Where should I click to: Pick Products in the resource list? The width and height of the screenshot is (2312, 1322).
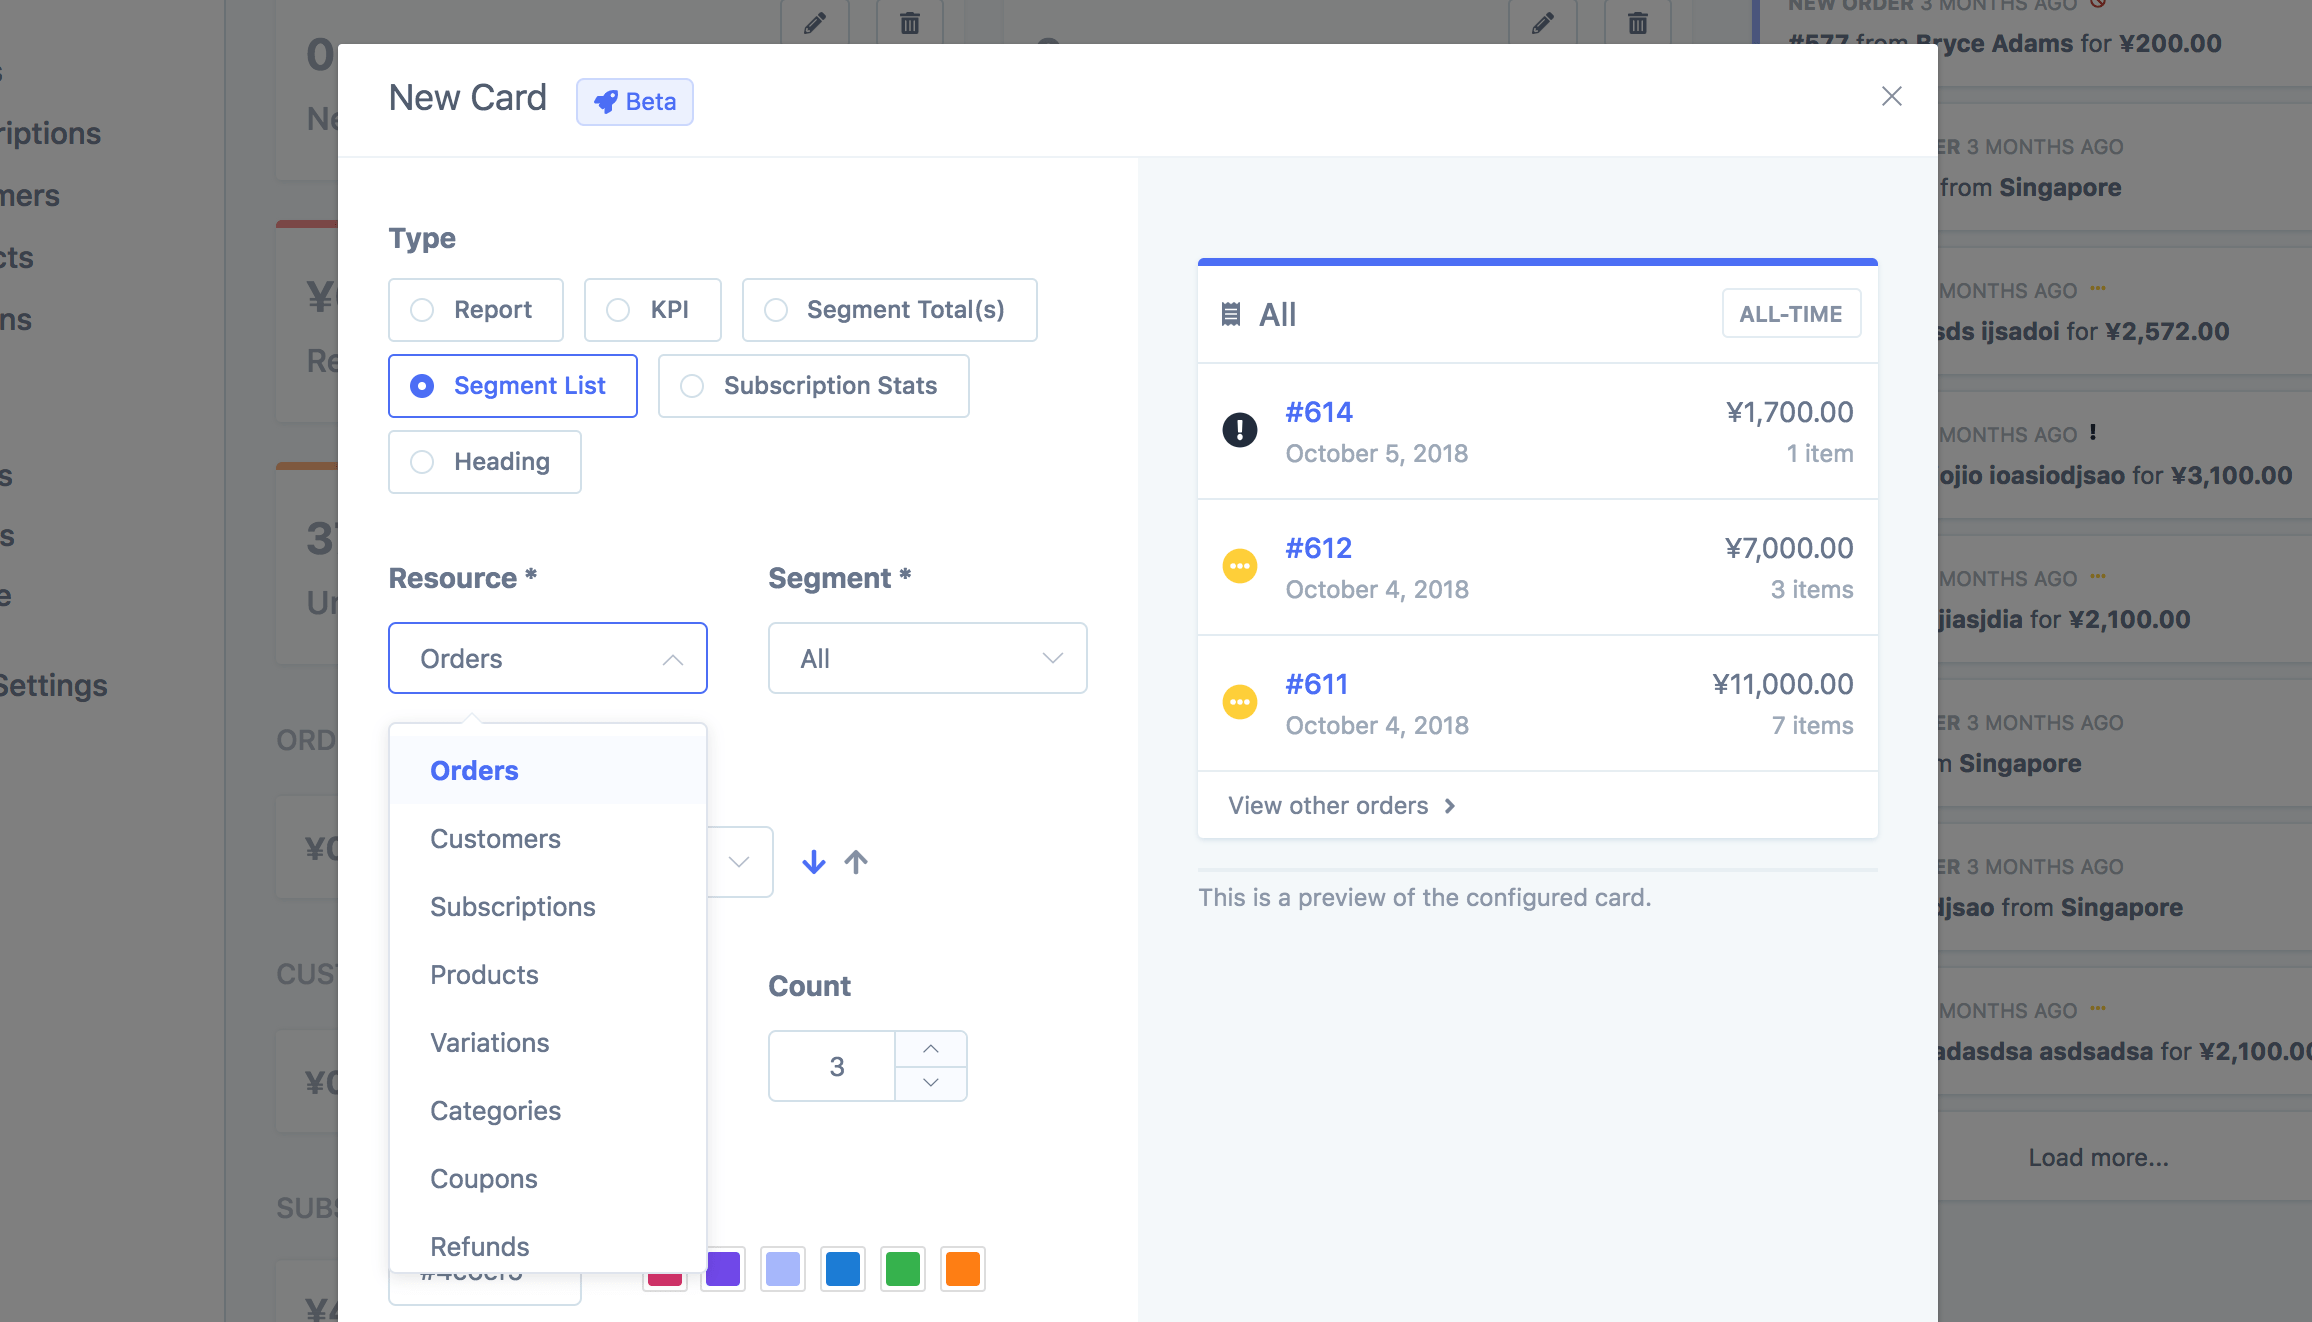(x=484, y=975)
